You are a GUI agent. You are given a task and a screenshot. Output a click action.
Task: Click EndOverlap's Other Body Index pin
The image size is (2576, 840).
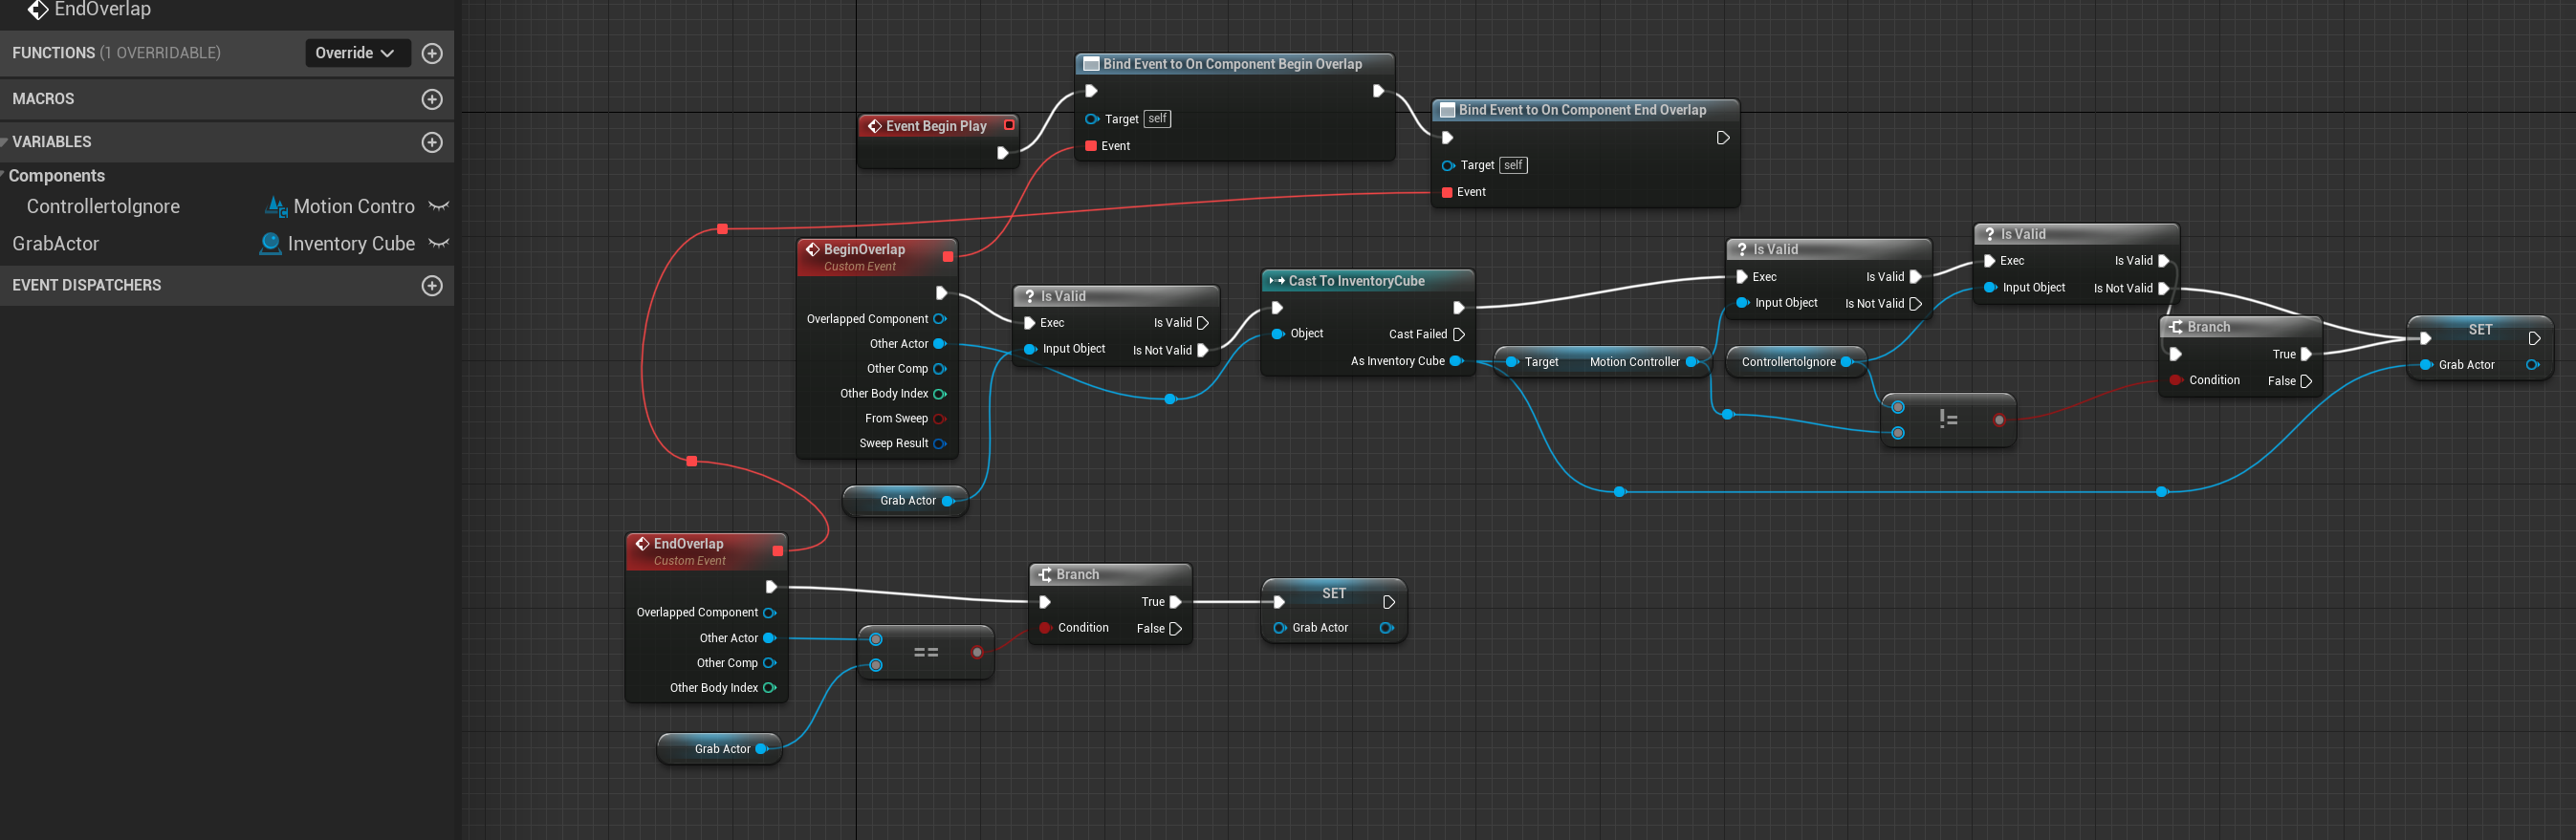point(770,688)
